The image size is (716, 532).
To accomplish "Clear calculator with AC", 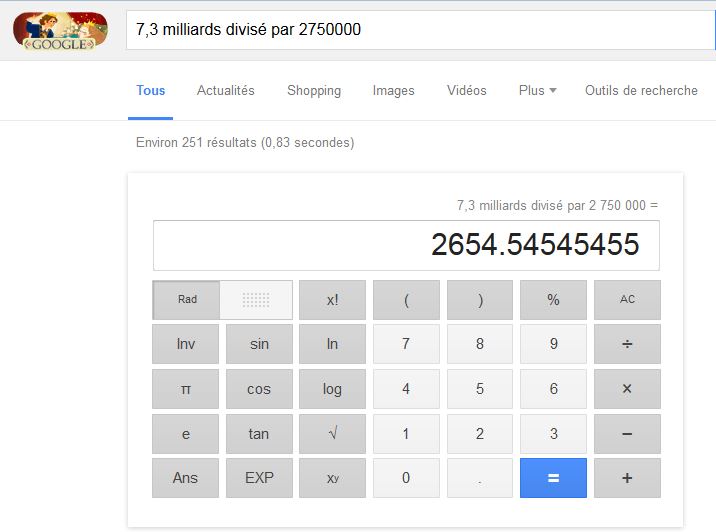I will (627, 300).
